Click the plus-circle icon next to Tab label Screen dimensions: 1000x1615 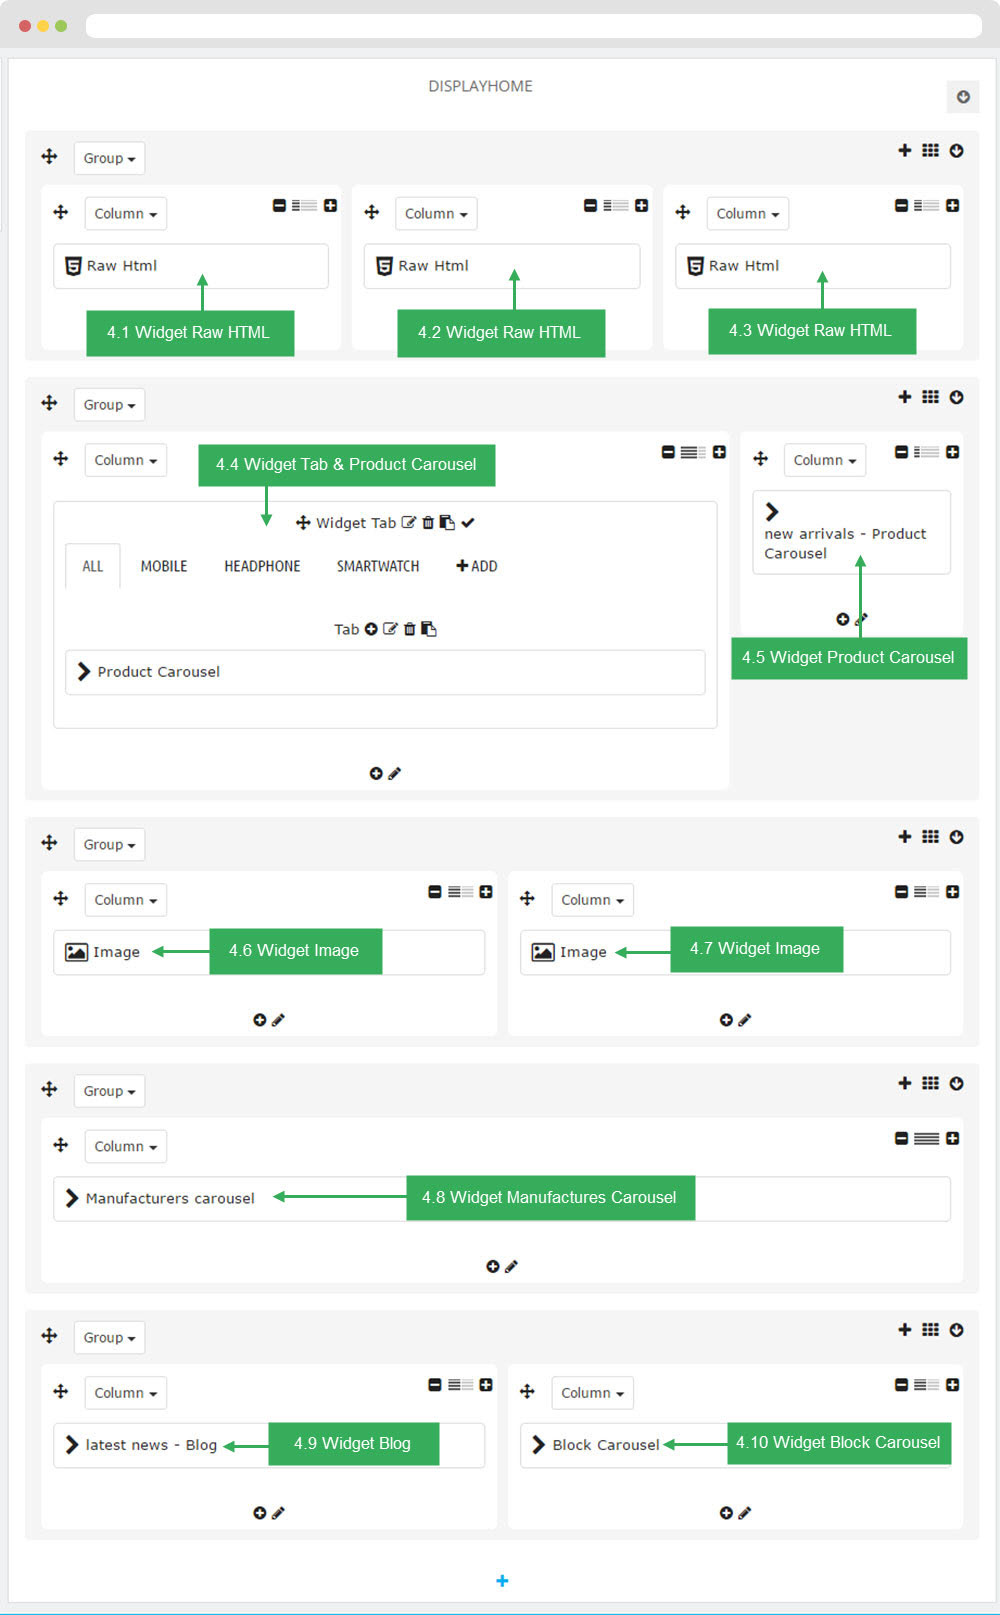[x=371, y=629]
